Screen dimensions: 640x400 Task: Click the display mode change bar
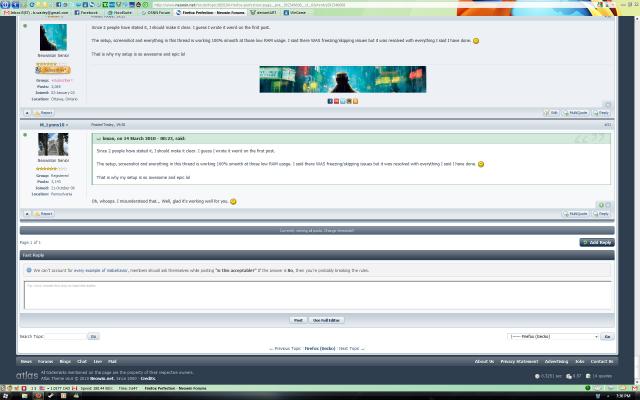pos(317,231)
